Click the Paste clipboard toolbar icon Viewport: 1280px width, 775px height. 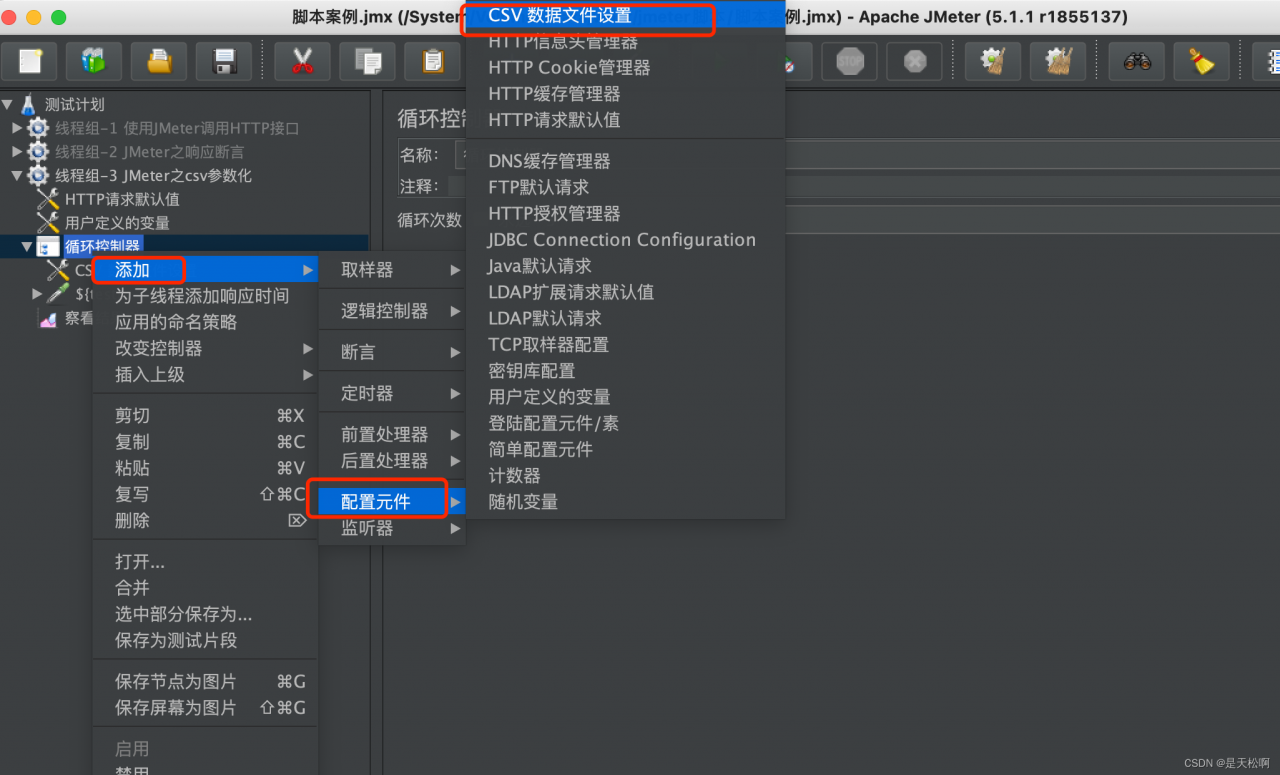pyautogui.click(x=432, y=62)
